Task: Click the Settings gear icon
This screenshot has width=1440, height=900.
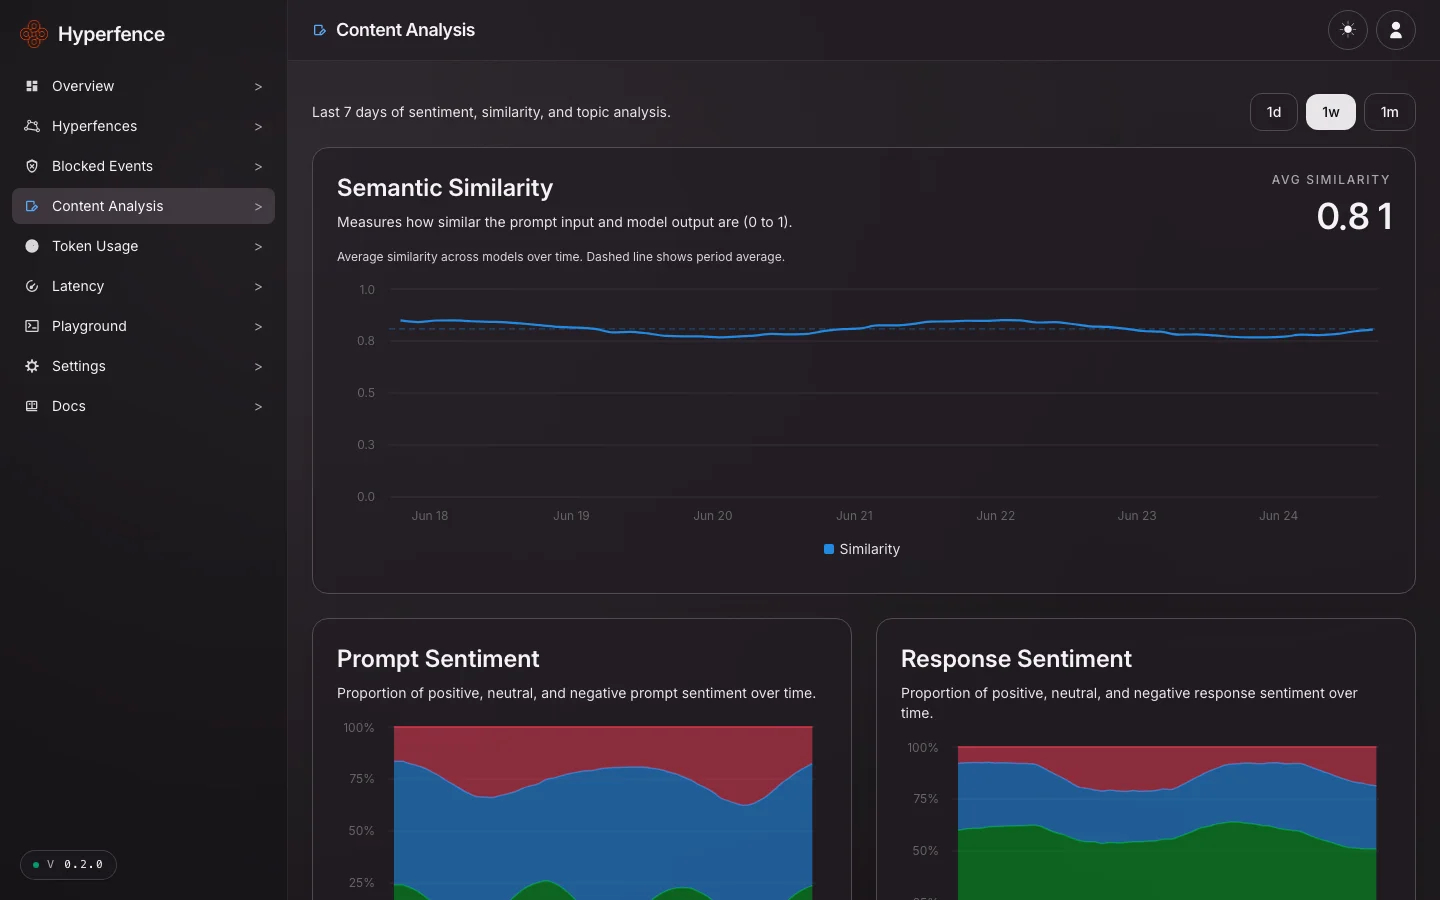Action: (32, 366)
